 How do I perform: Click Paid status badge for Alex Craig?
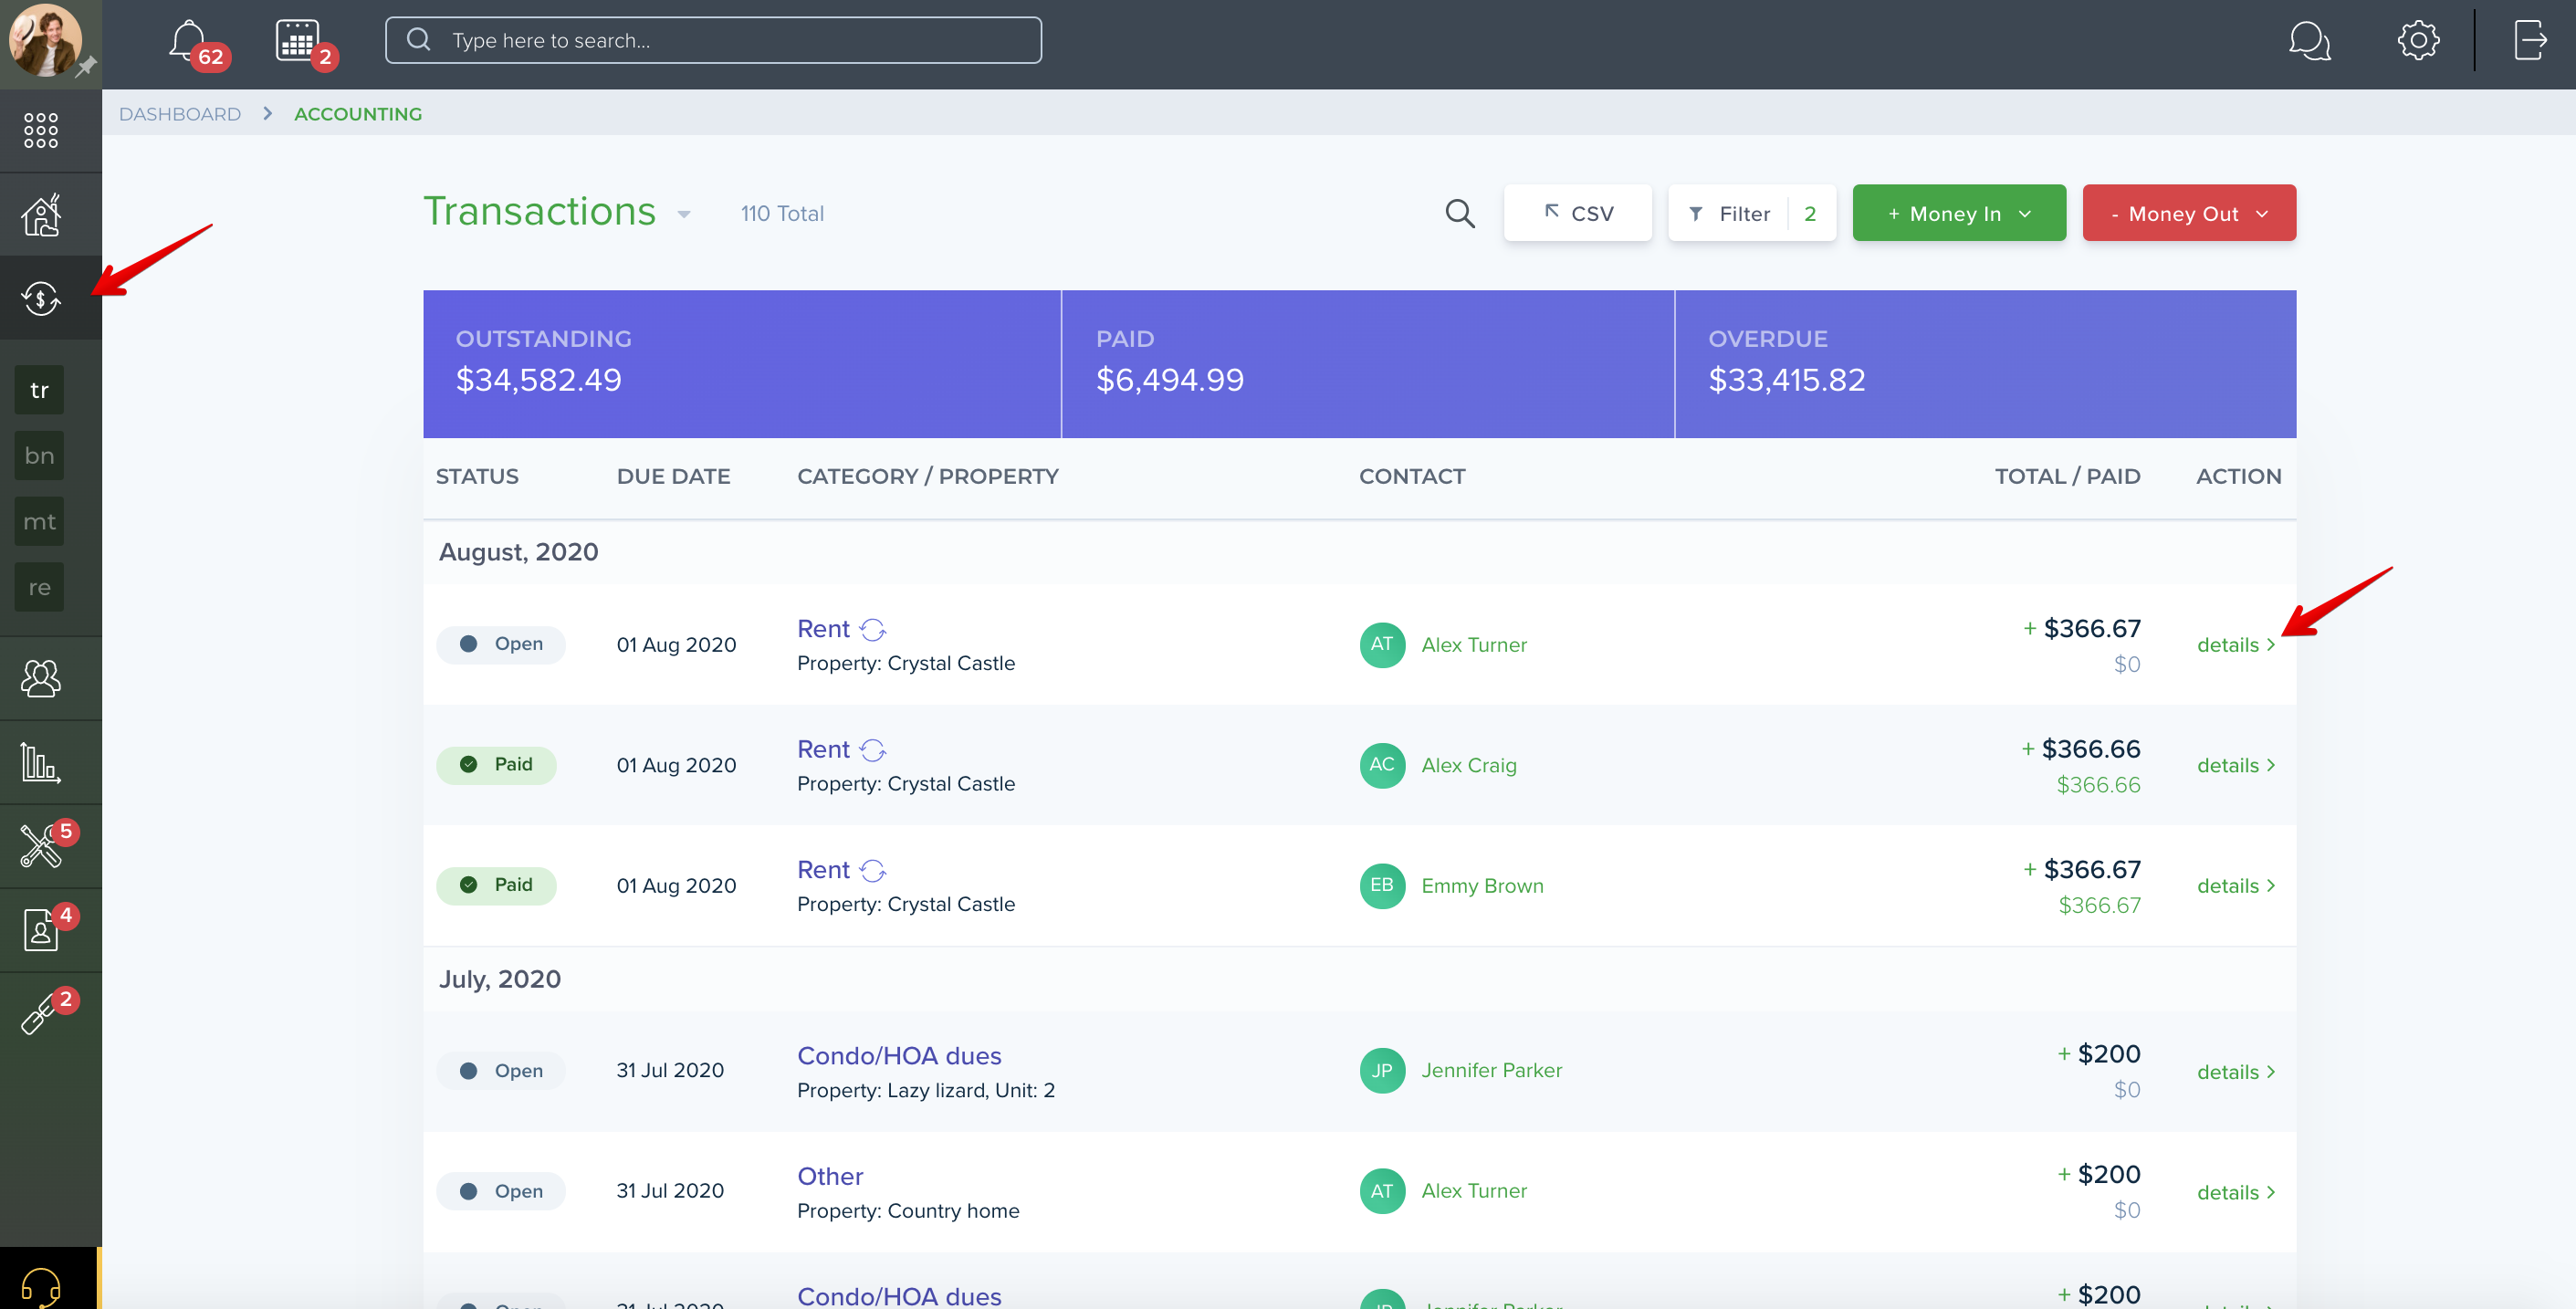pos(496,765)
